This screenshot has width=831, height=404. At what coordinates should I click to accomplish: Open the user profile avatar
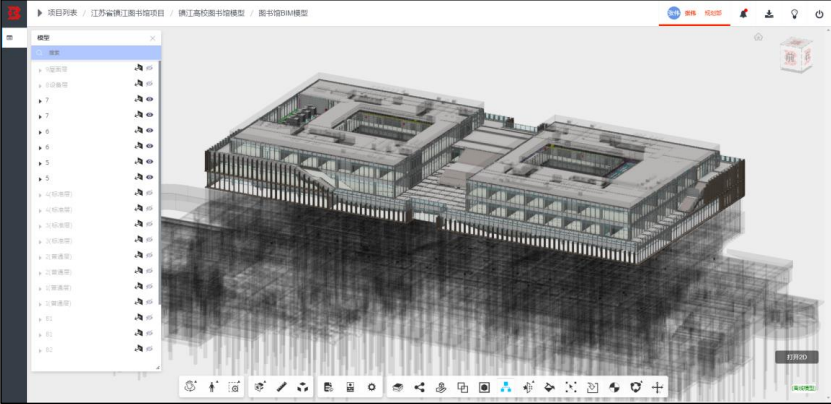[x=674, y=13]
